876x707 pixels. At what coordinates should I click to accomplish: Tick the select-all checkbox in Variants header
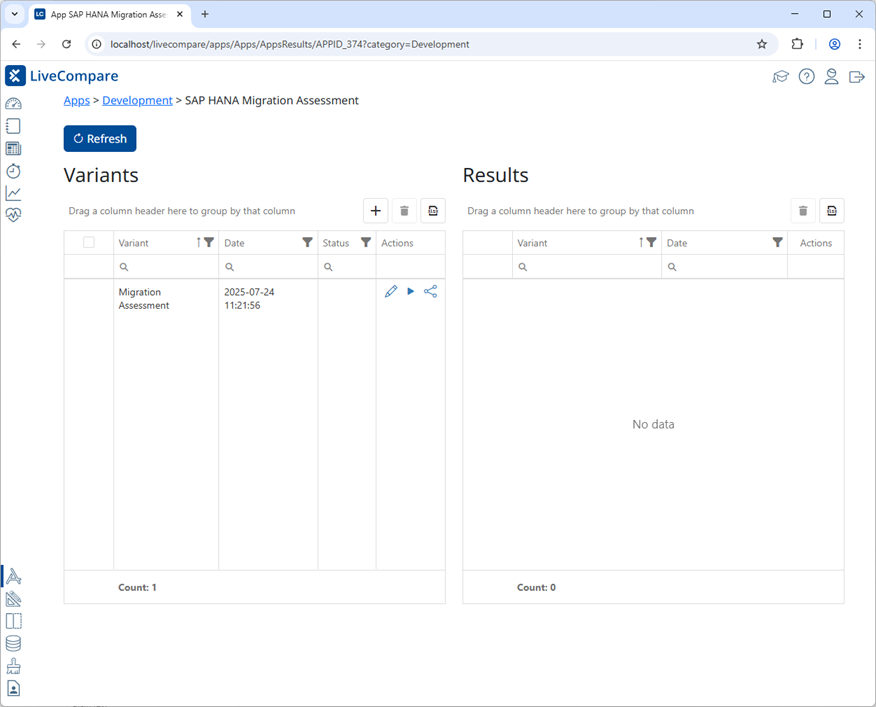[x=89, y=243]
